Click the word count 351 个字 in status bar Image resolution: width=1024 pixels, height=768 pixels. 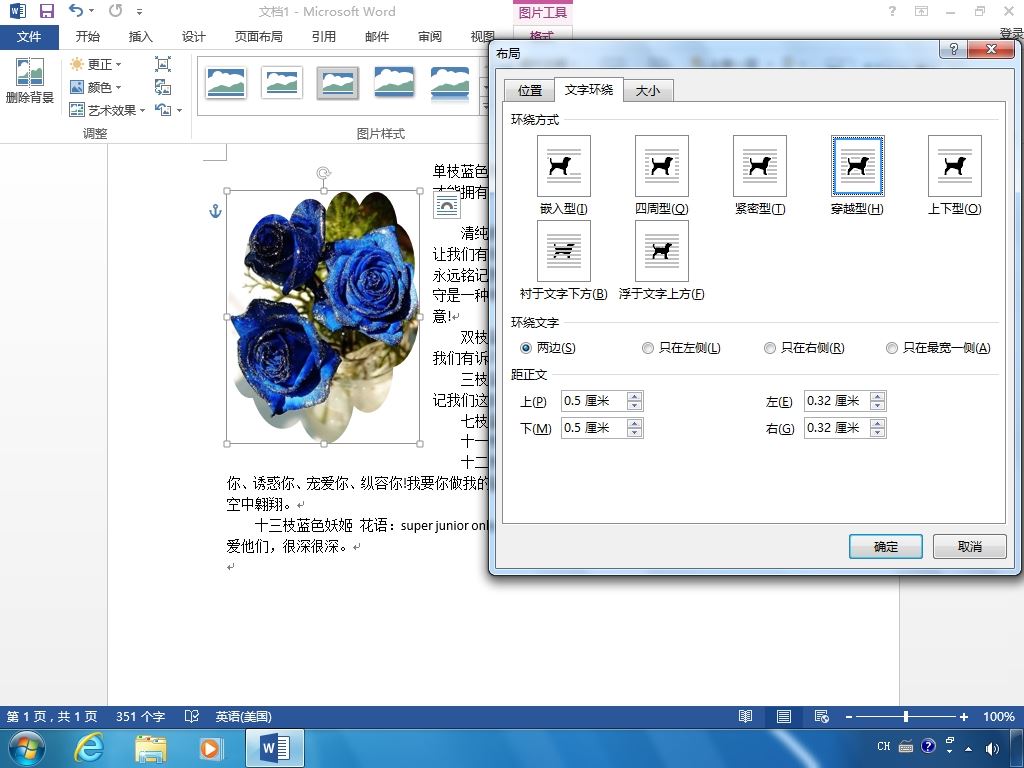[140, 716]
